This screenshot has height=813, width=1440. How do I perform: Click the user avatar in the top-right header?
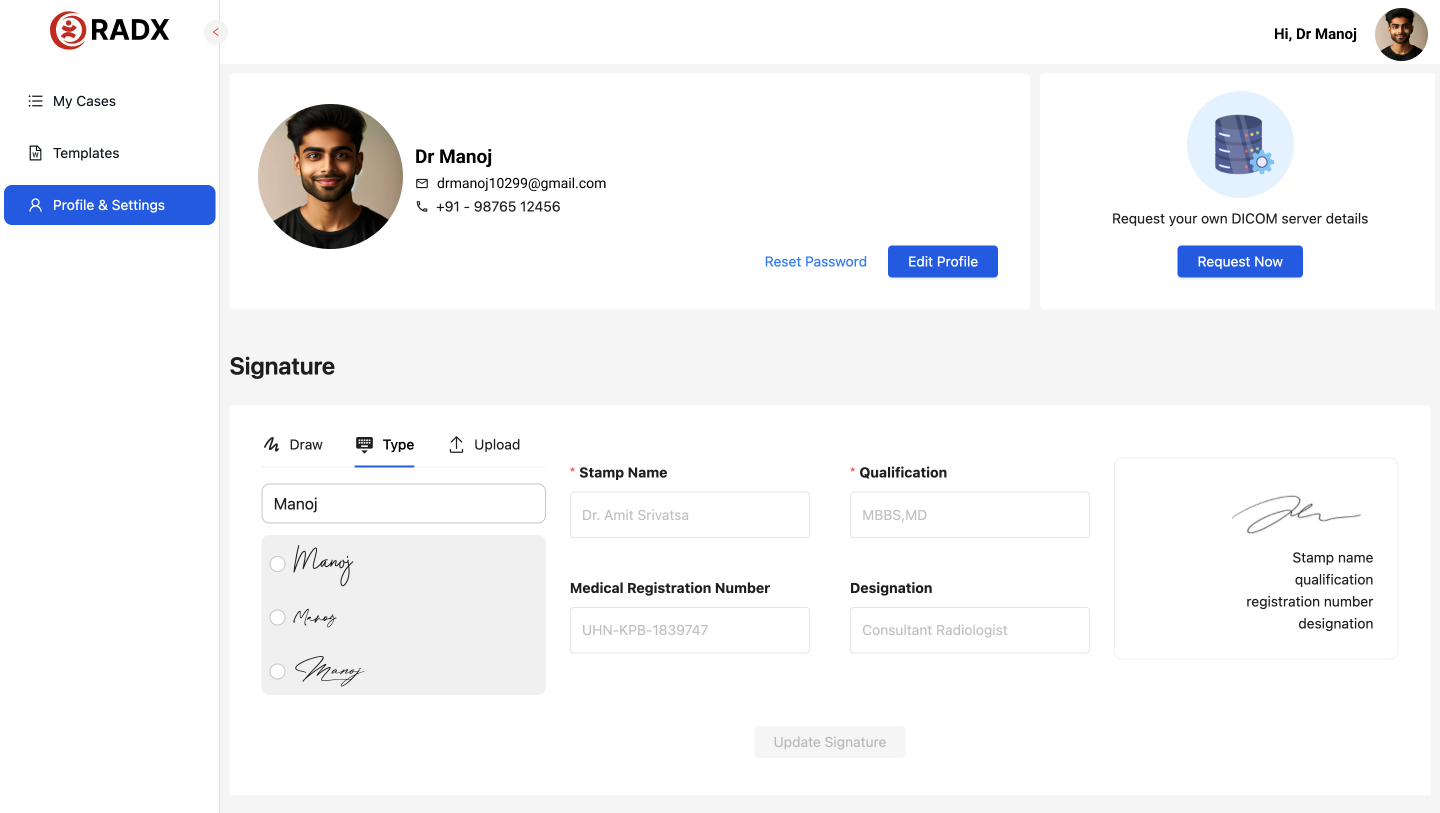[x=1400, y=34]
